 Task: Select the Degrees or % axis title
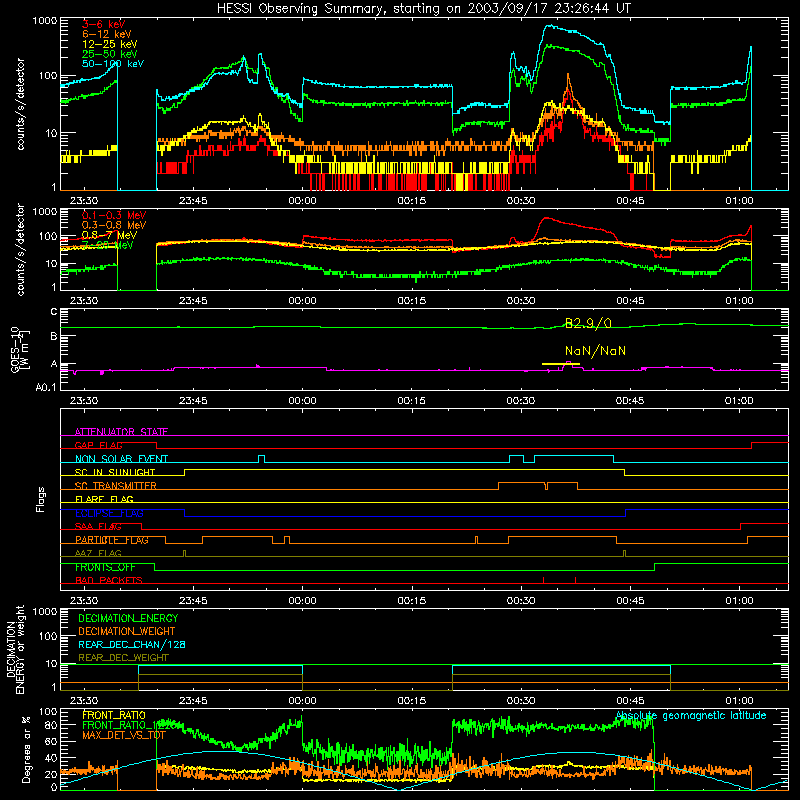pos(26,749)
